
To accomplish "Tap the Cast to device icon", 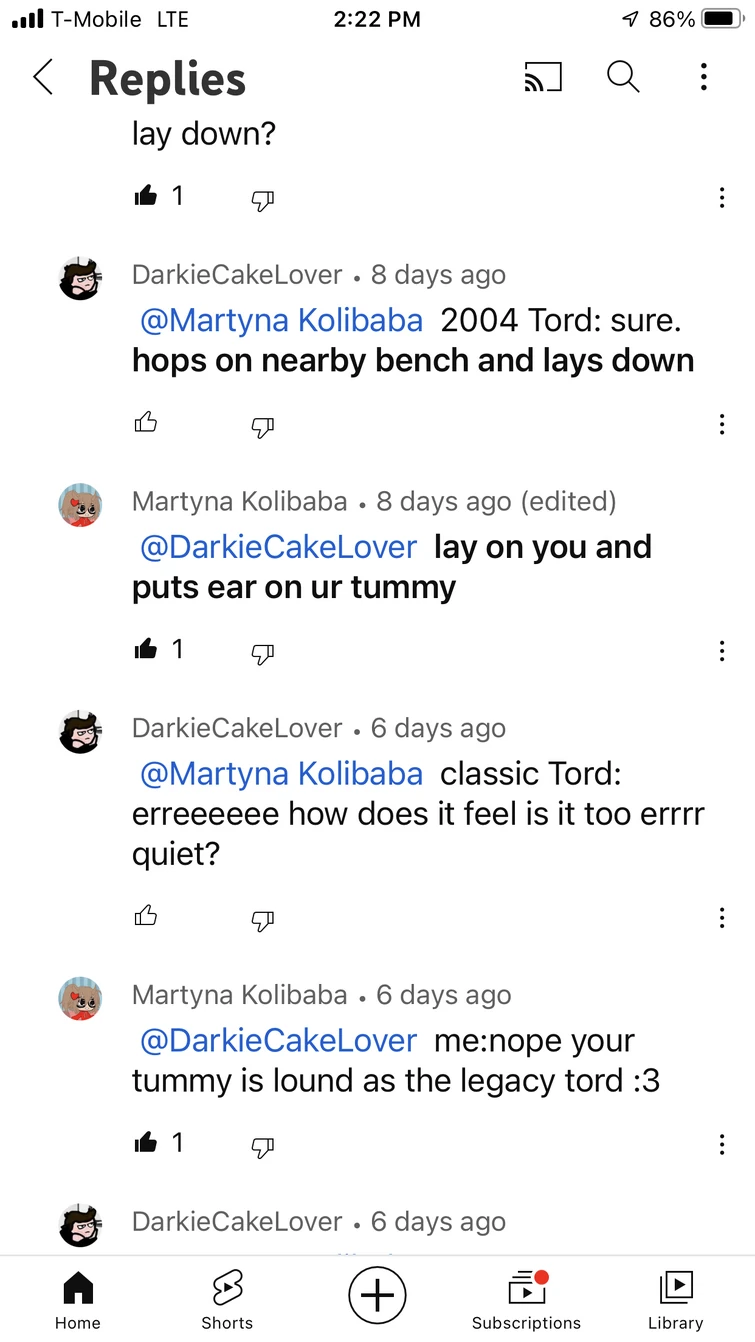I will click(x=543, y=77).
